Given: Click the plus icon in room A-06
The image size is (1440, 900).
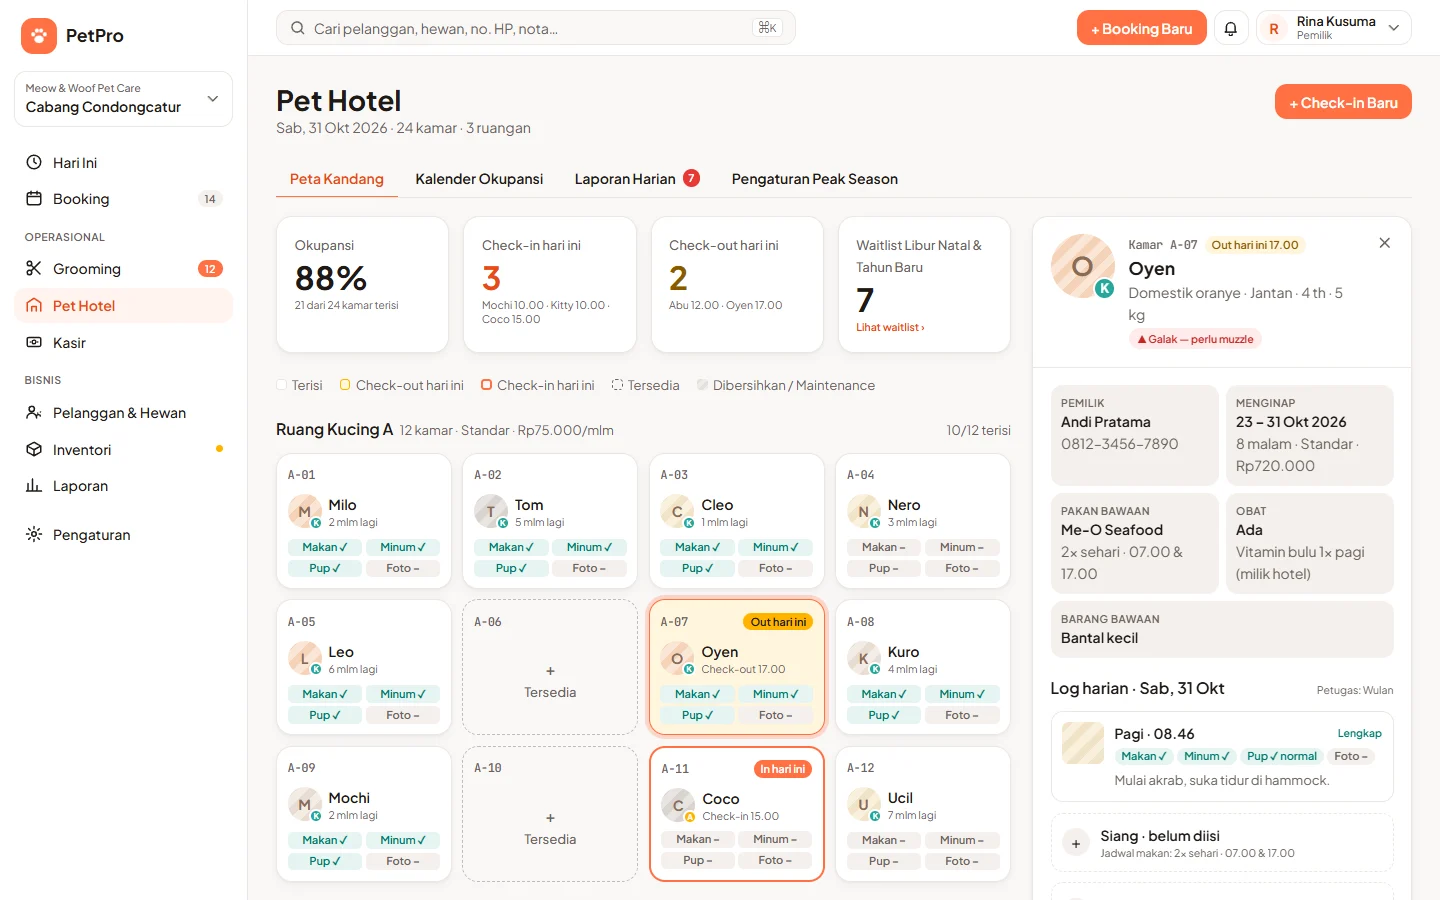Looking at the screenshot, I should (550, 671).
